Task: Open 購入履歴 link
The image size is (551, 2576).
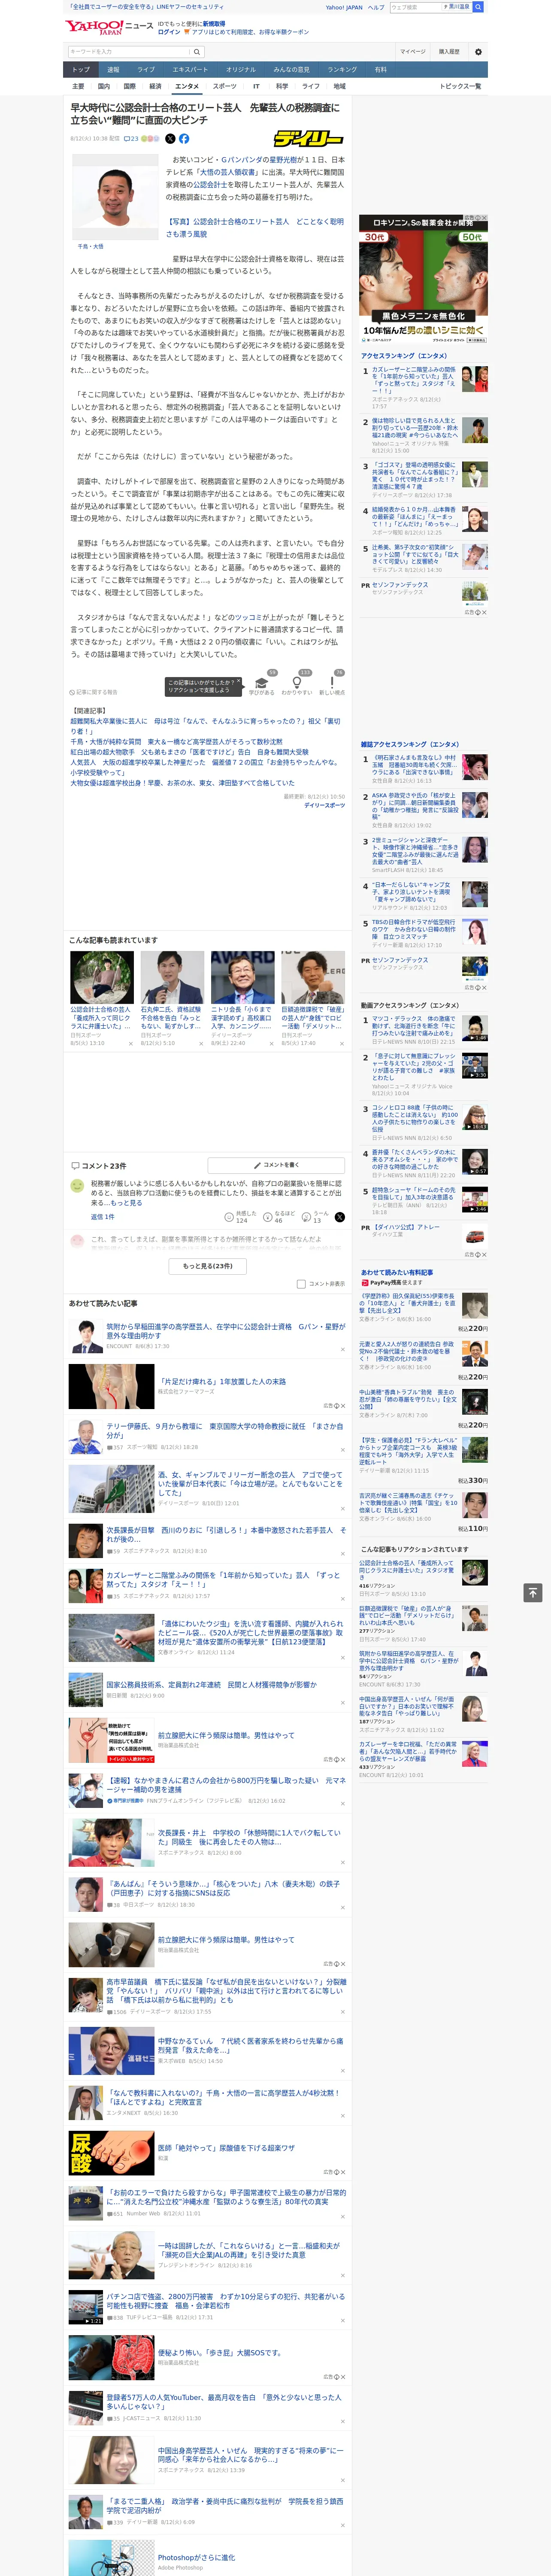Action: click(449, 51)
